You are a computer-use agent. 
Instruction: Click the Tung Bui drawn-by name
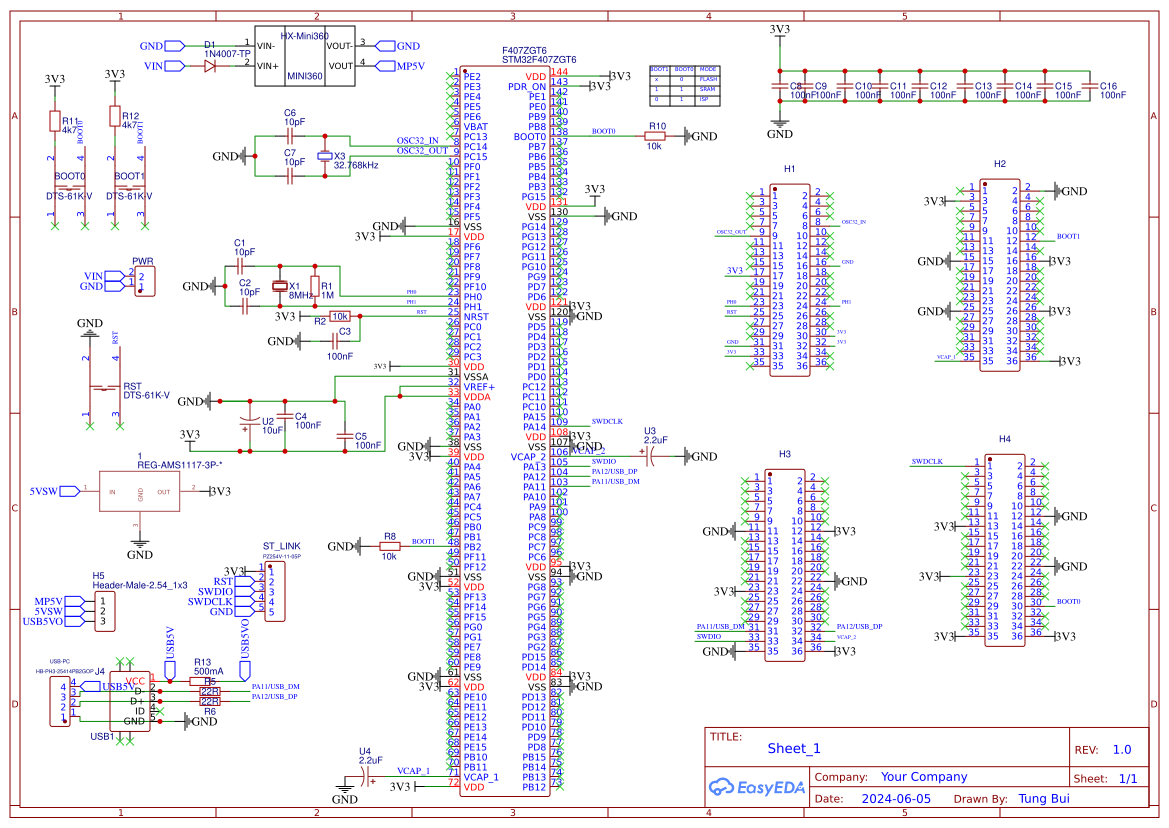(x=1043, y=798)
